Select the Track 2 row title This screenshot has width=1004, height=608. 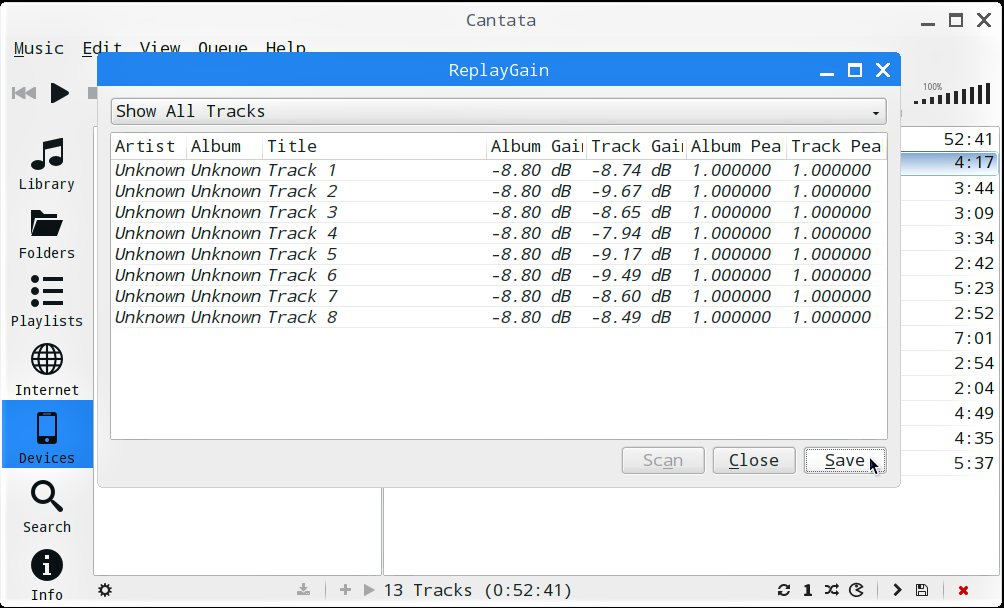click(x=302, y=191)
